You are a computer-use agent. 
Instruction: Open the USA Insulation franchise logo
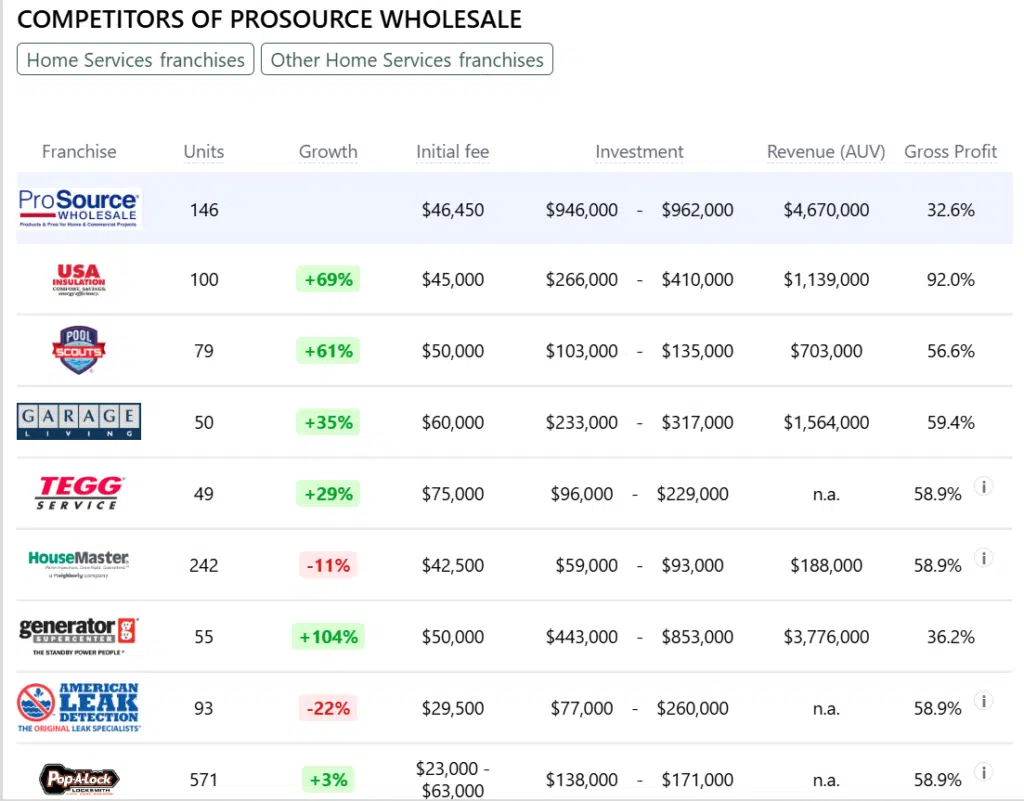pyautogui.click(x=79, y=279)
